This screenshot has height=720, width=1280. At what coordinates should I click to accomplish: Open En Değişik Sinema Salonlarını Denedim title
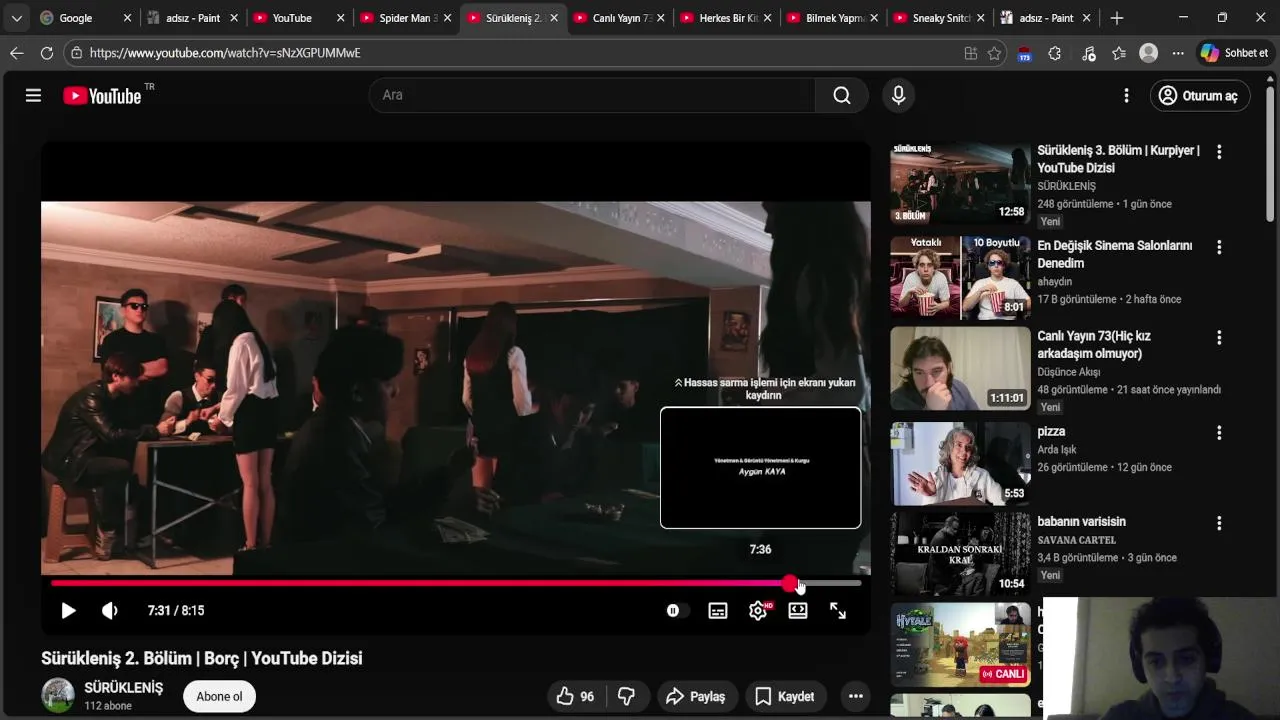(1114, 254)
